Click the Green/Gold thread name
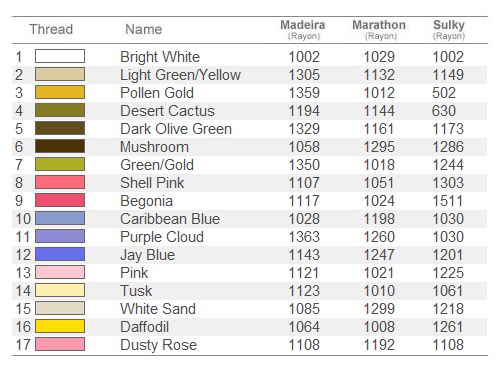Image resolution: width=500 pixels, height=366 pixels. pos(157,165)
